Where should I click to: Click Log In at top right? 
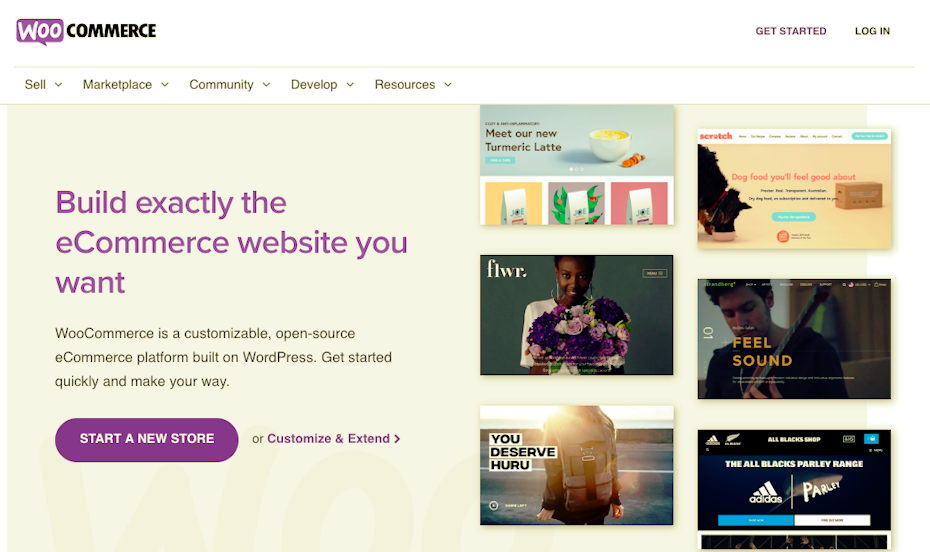[872, 31]
